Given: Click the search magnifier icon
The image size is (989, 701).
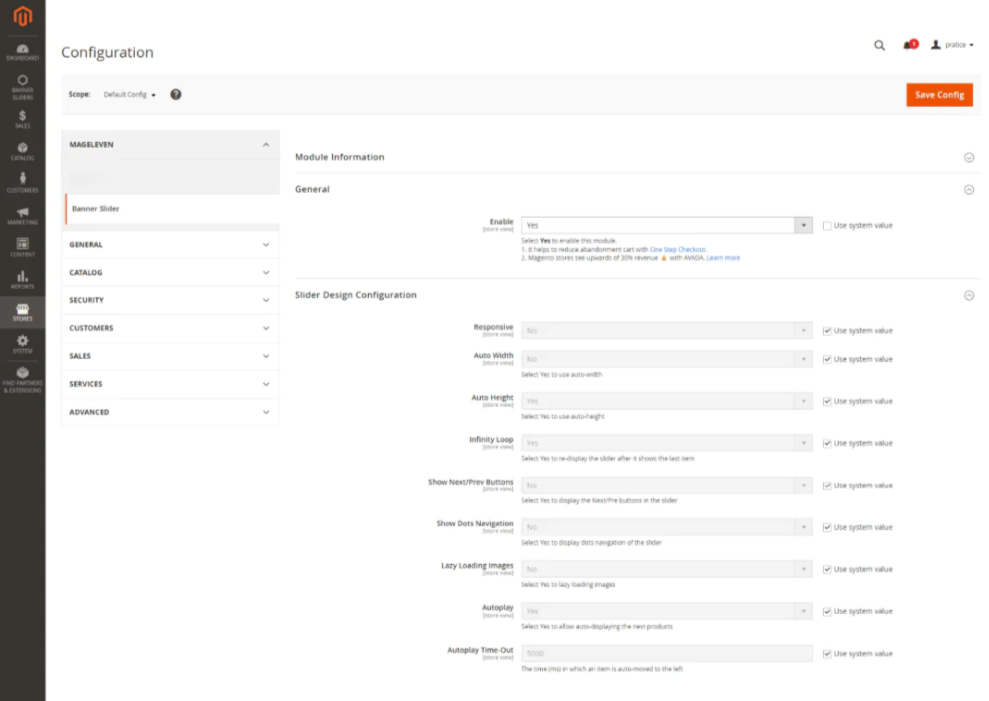Looking at the screenshot, I should coord(879,45).
